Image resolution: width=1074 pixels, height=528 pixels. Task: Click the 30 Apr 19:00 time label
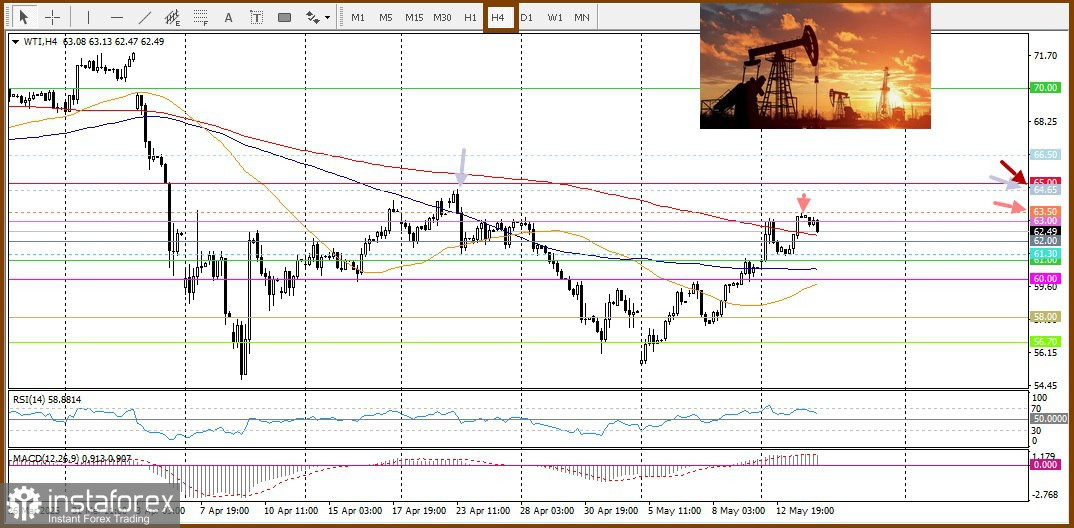pyautogui.click(x=609, y=511)
